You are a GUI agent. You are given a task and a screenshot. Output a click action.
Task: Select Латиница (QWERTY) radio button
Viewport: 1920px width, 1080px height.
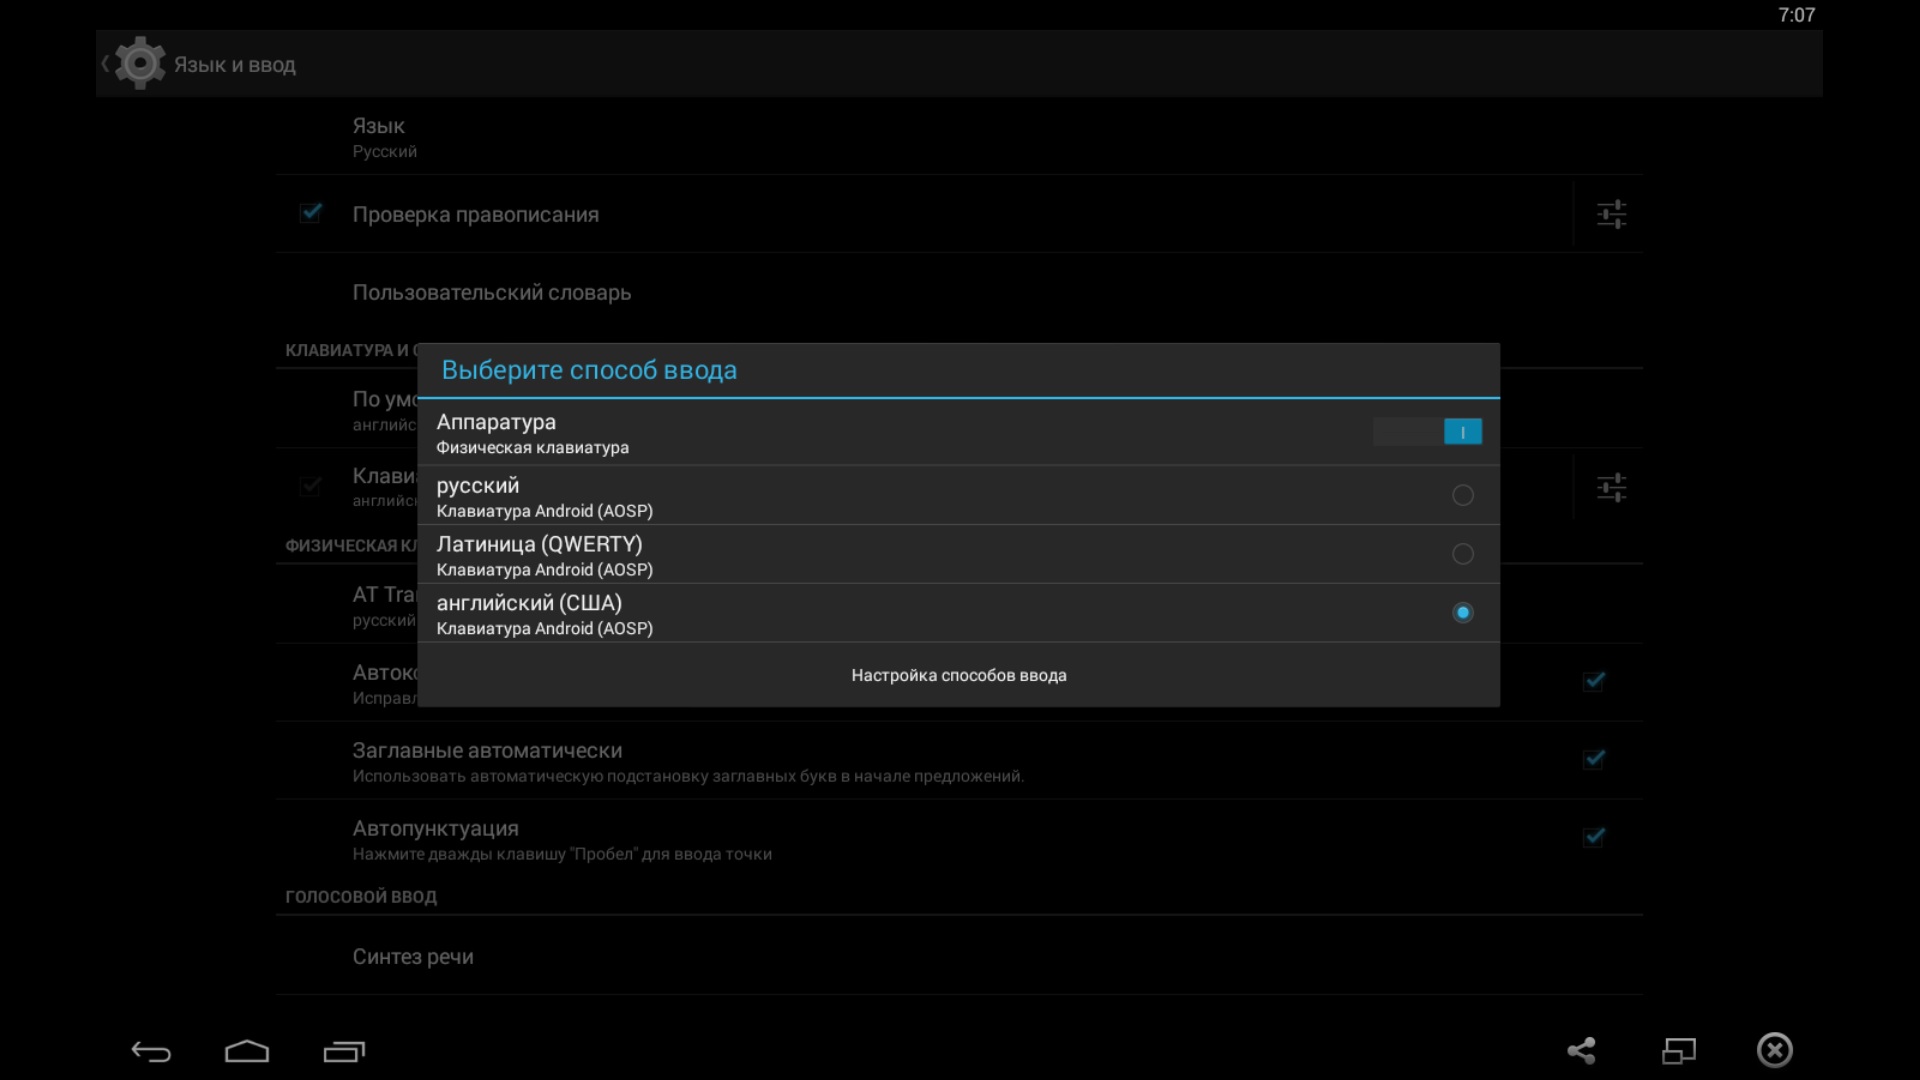[1462, 554]
